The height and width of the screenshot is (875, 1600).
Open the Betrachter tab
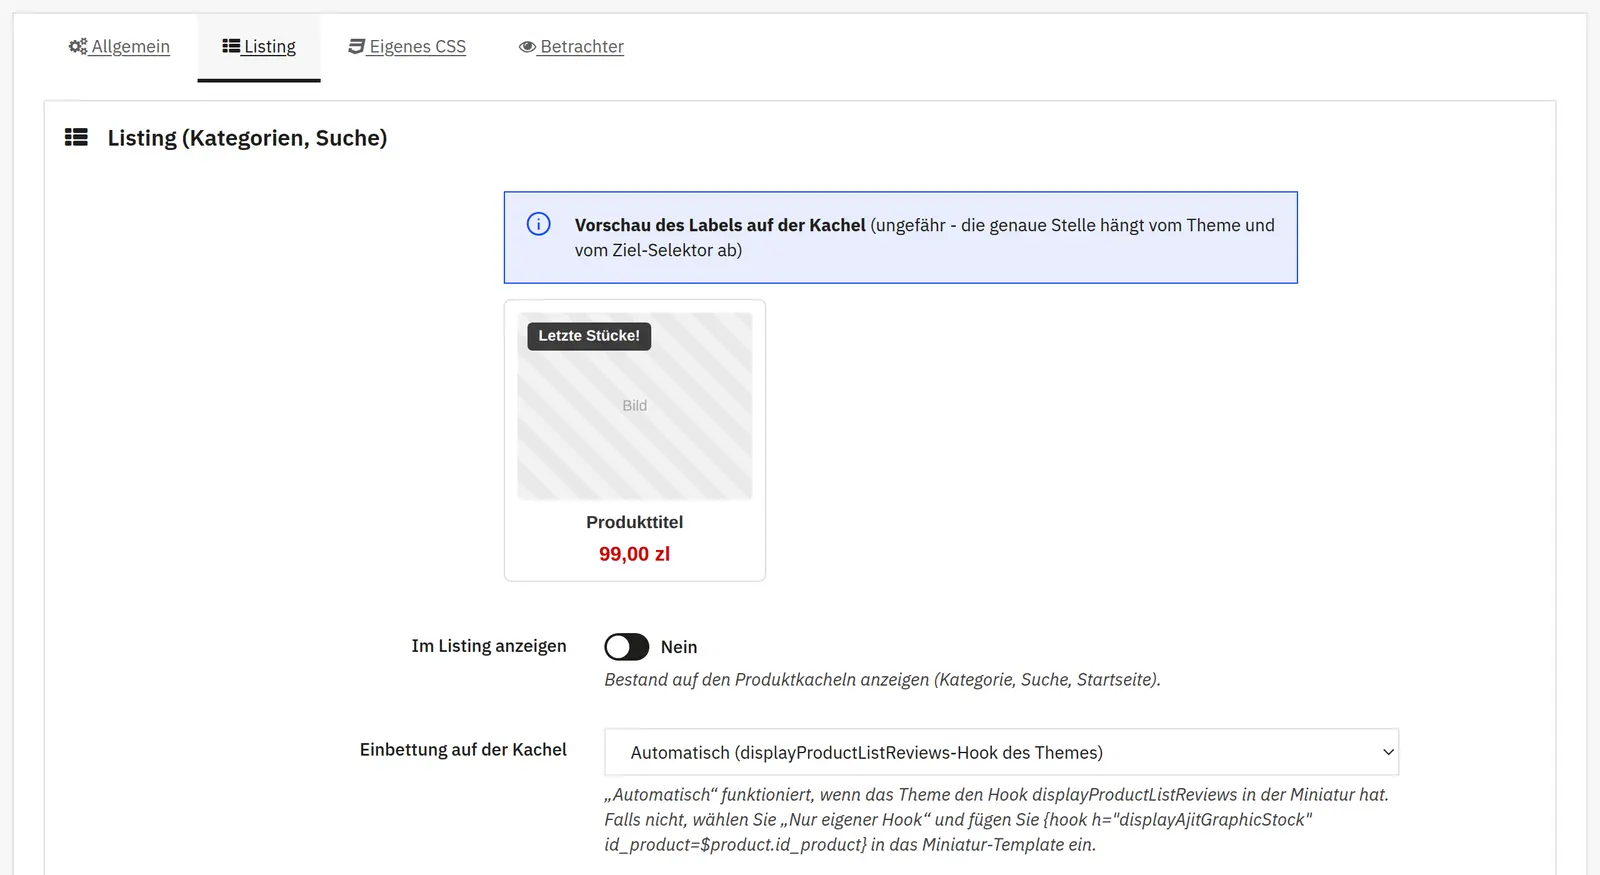point(571,47)
